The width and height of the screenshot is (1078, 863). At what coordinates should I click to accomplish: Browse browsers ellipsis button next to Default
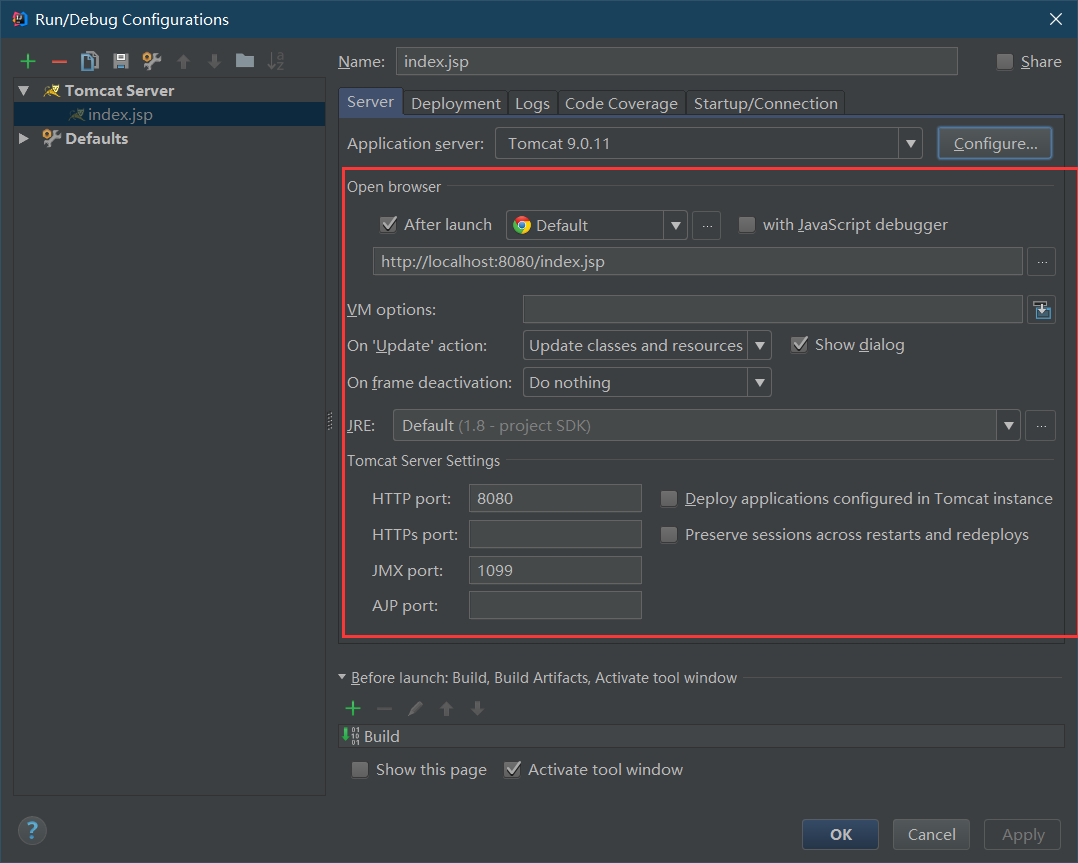[x=707, y=226]
